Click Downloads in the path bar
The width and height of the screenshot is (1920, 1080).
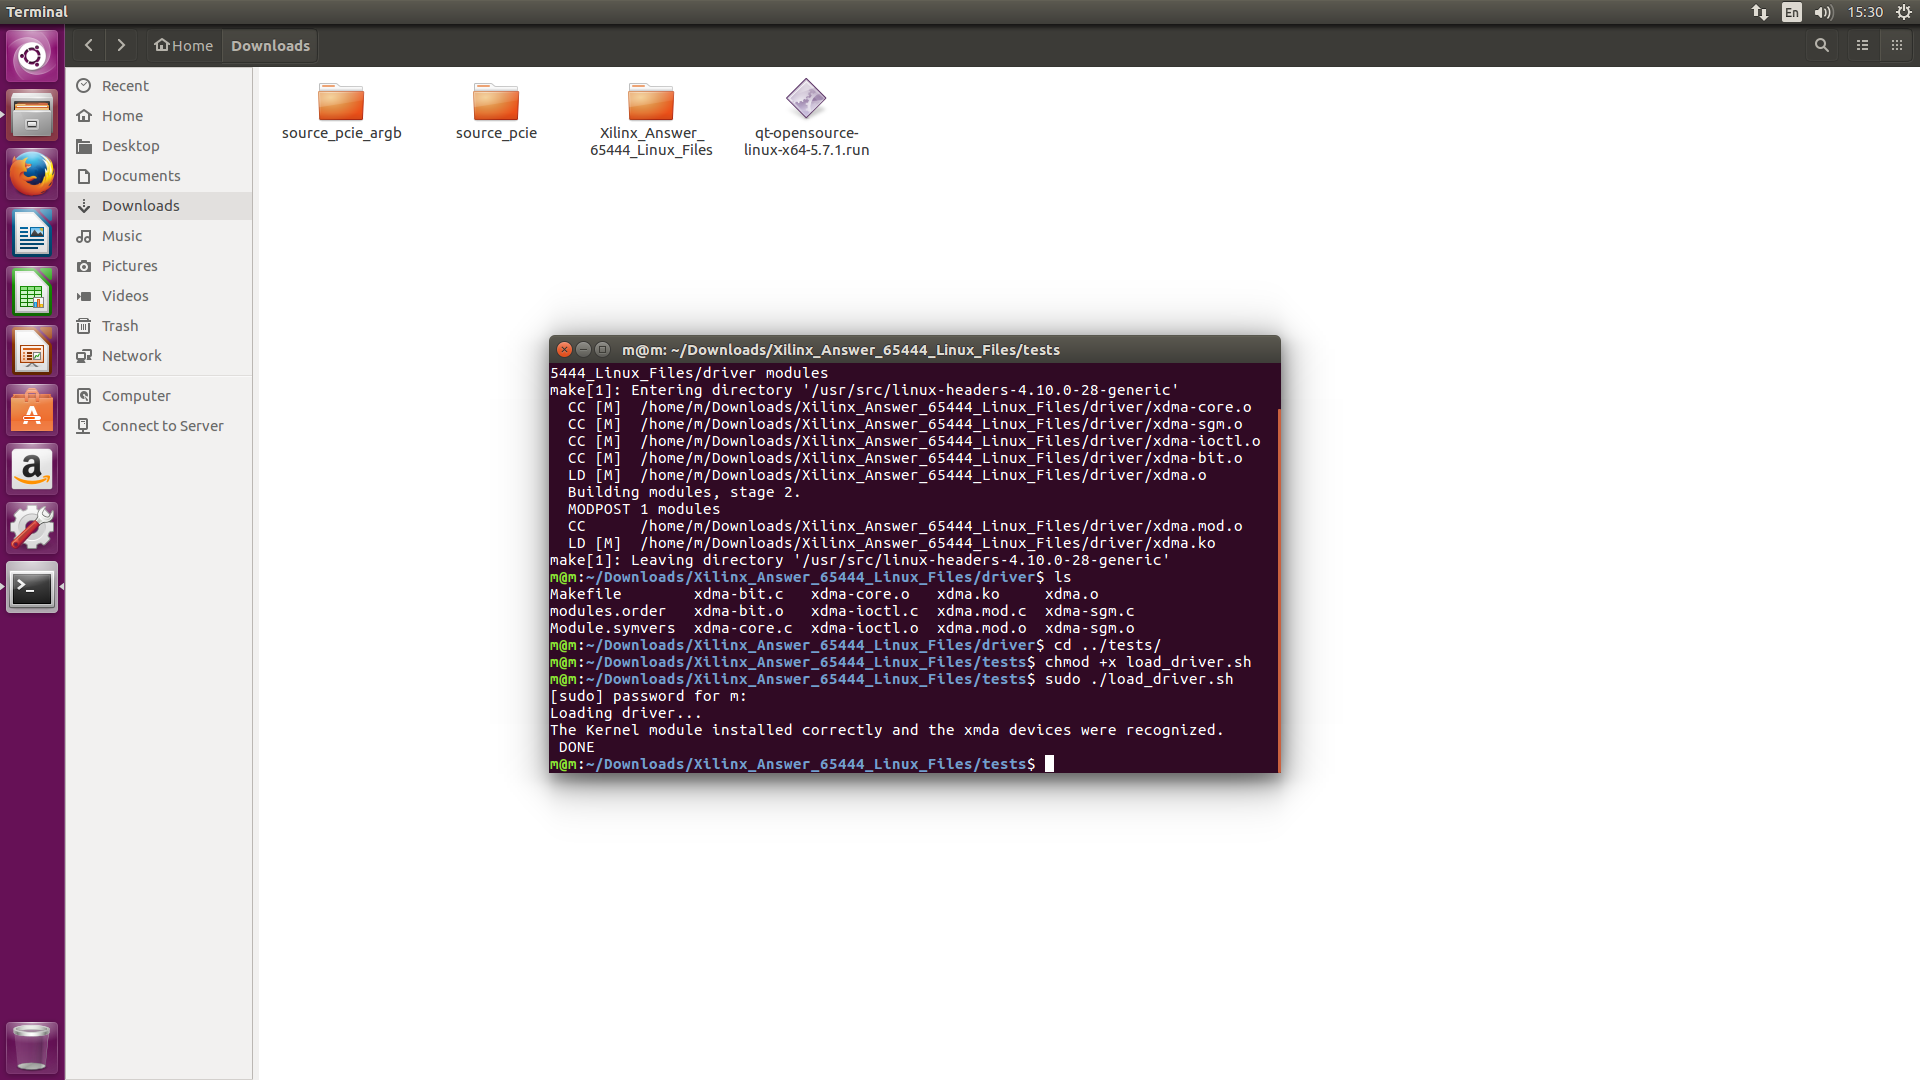click(270, 45)
